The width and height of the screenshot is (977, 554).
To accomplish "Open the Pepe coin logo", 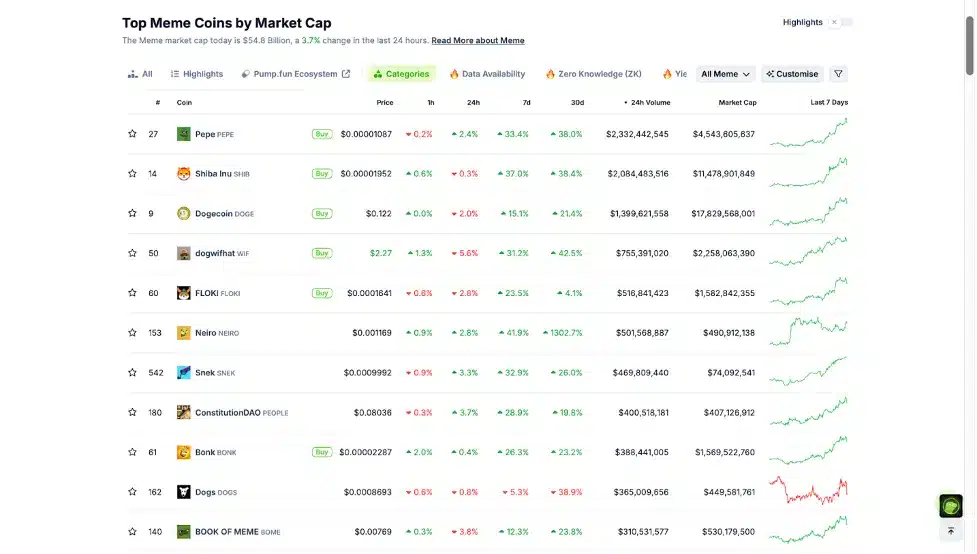I will pyautogui.click(x=183, y=134).
